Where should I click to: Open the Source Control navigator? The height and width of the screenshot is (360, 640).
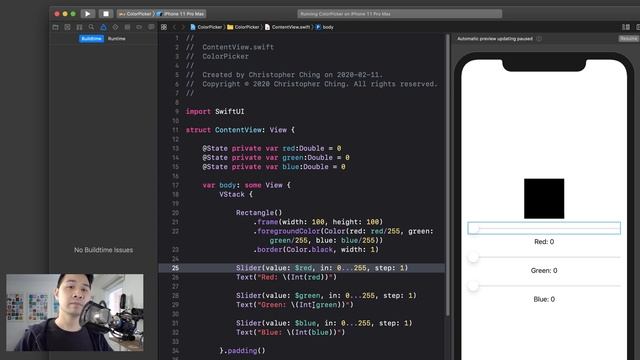[67, 27]
